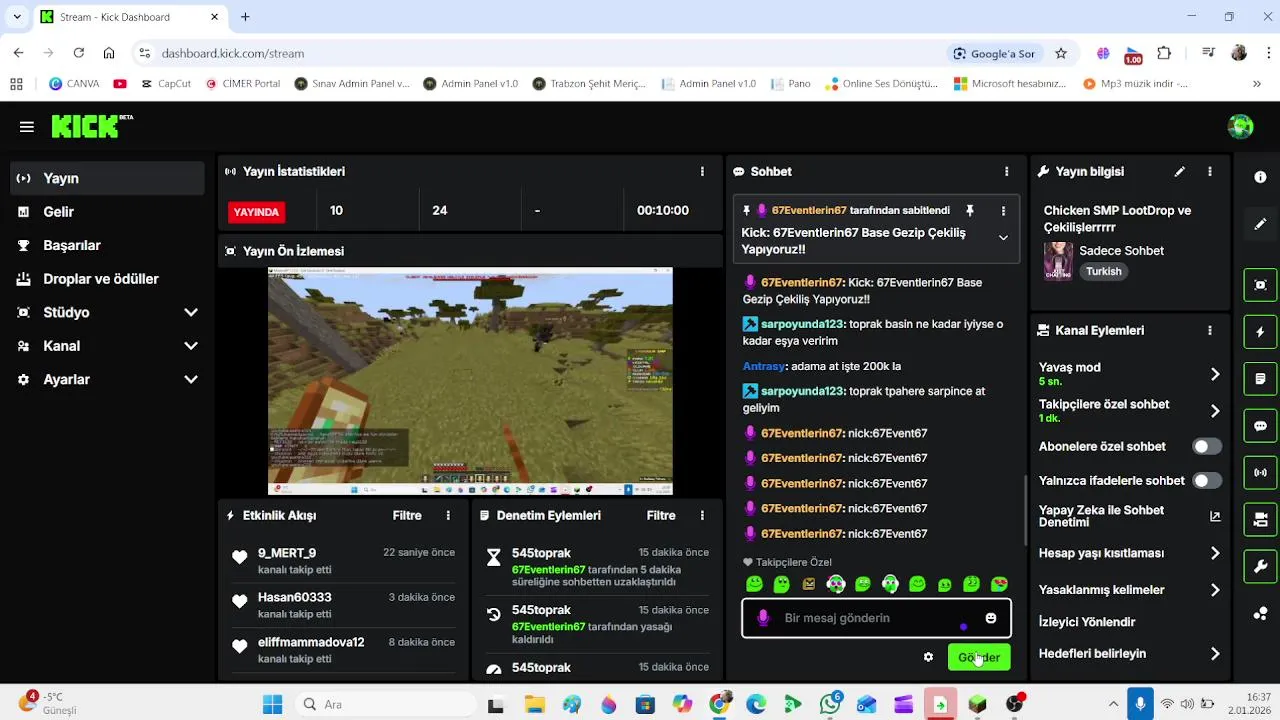This screenshot has width=1280, height=720.
Task: Click 9_MERT_9 in activity feed
Action: tap(287, 553)
